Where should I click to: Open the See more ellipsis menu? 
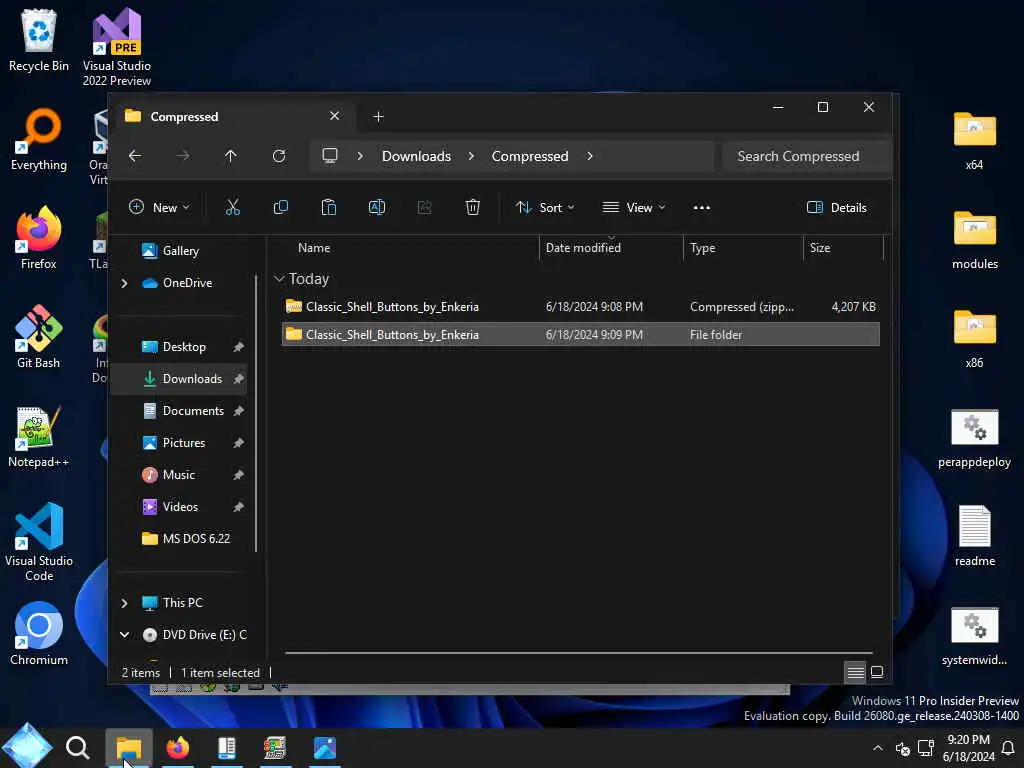701,208
